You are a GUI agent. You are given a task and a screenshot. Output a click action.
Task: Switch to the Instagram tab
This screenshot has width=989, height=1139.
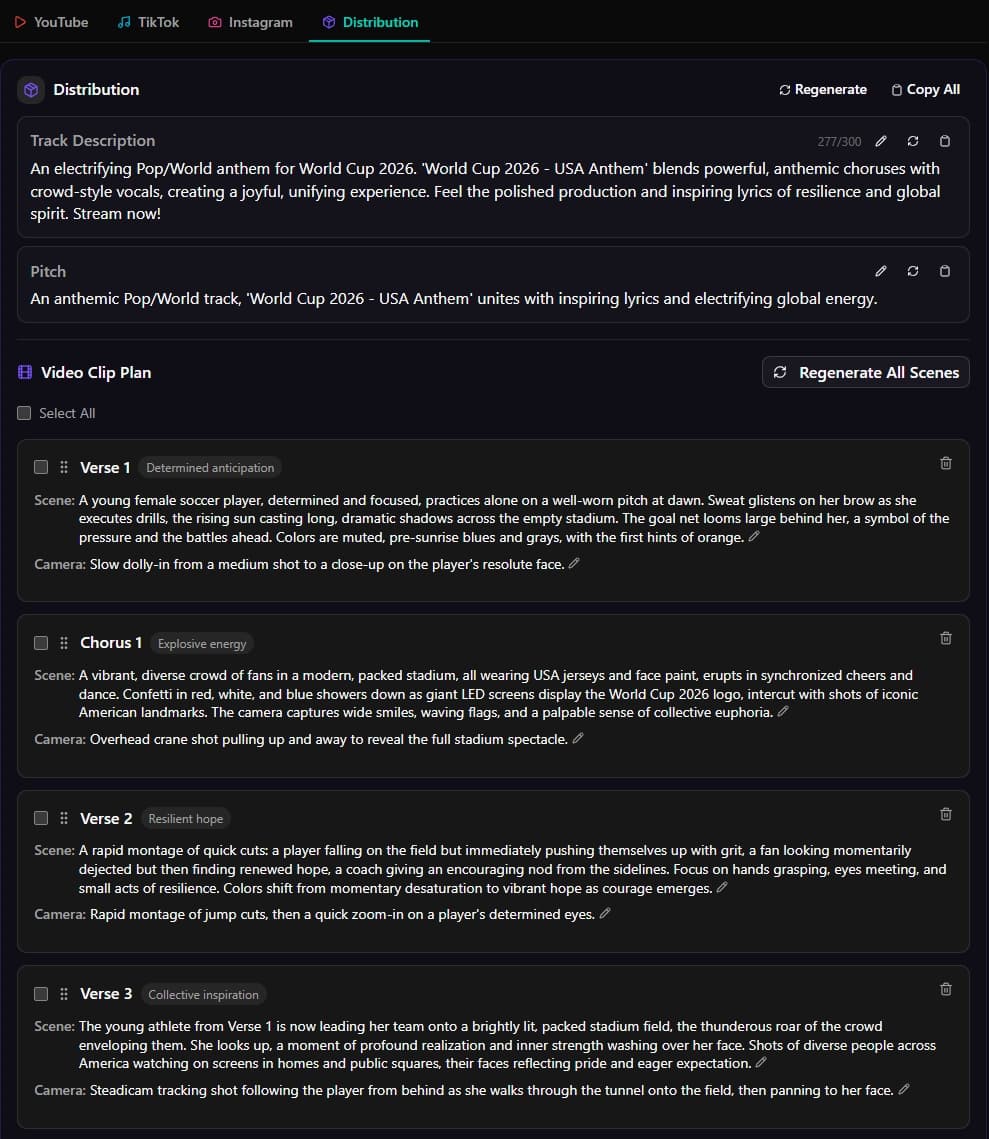[250, 22]
